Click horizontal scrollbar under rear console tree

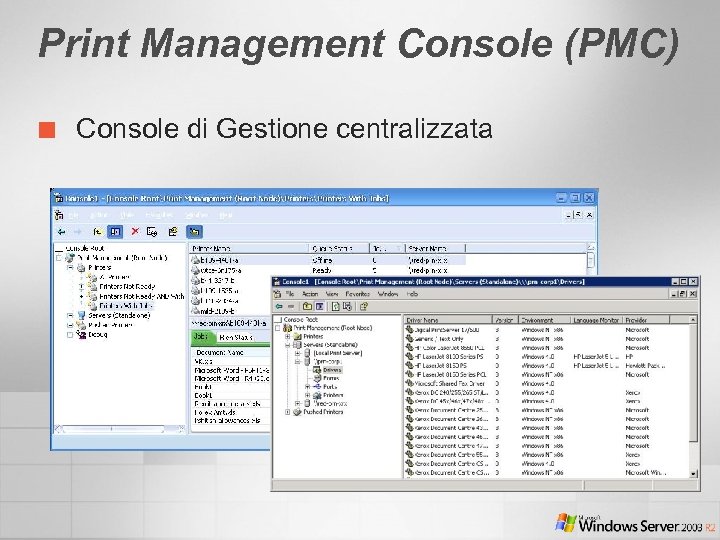coord(120,429)
